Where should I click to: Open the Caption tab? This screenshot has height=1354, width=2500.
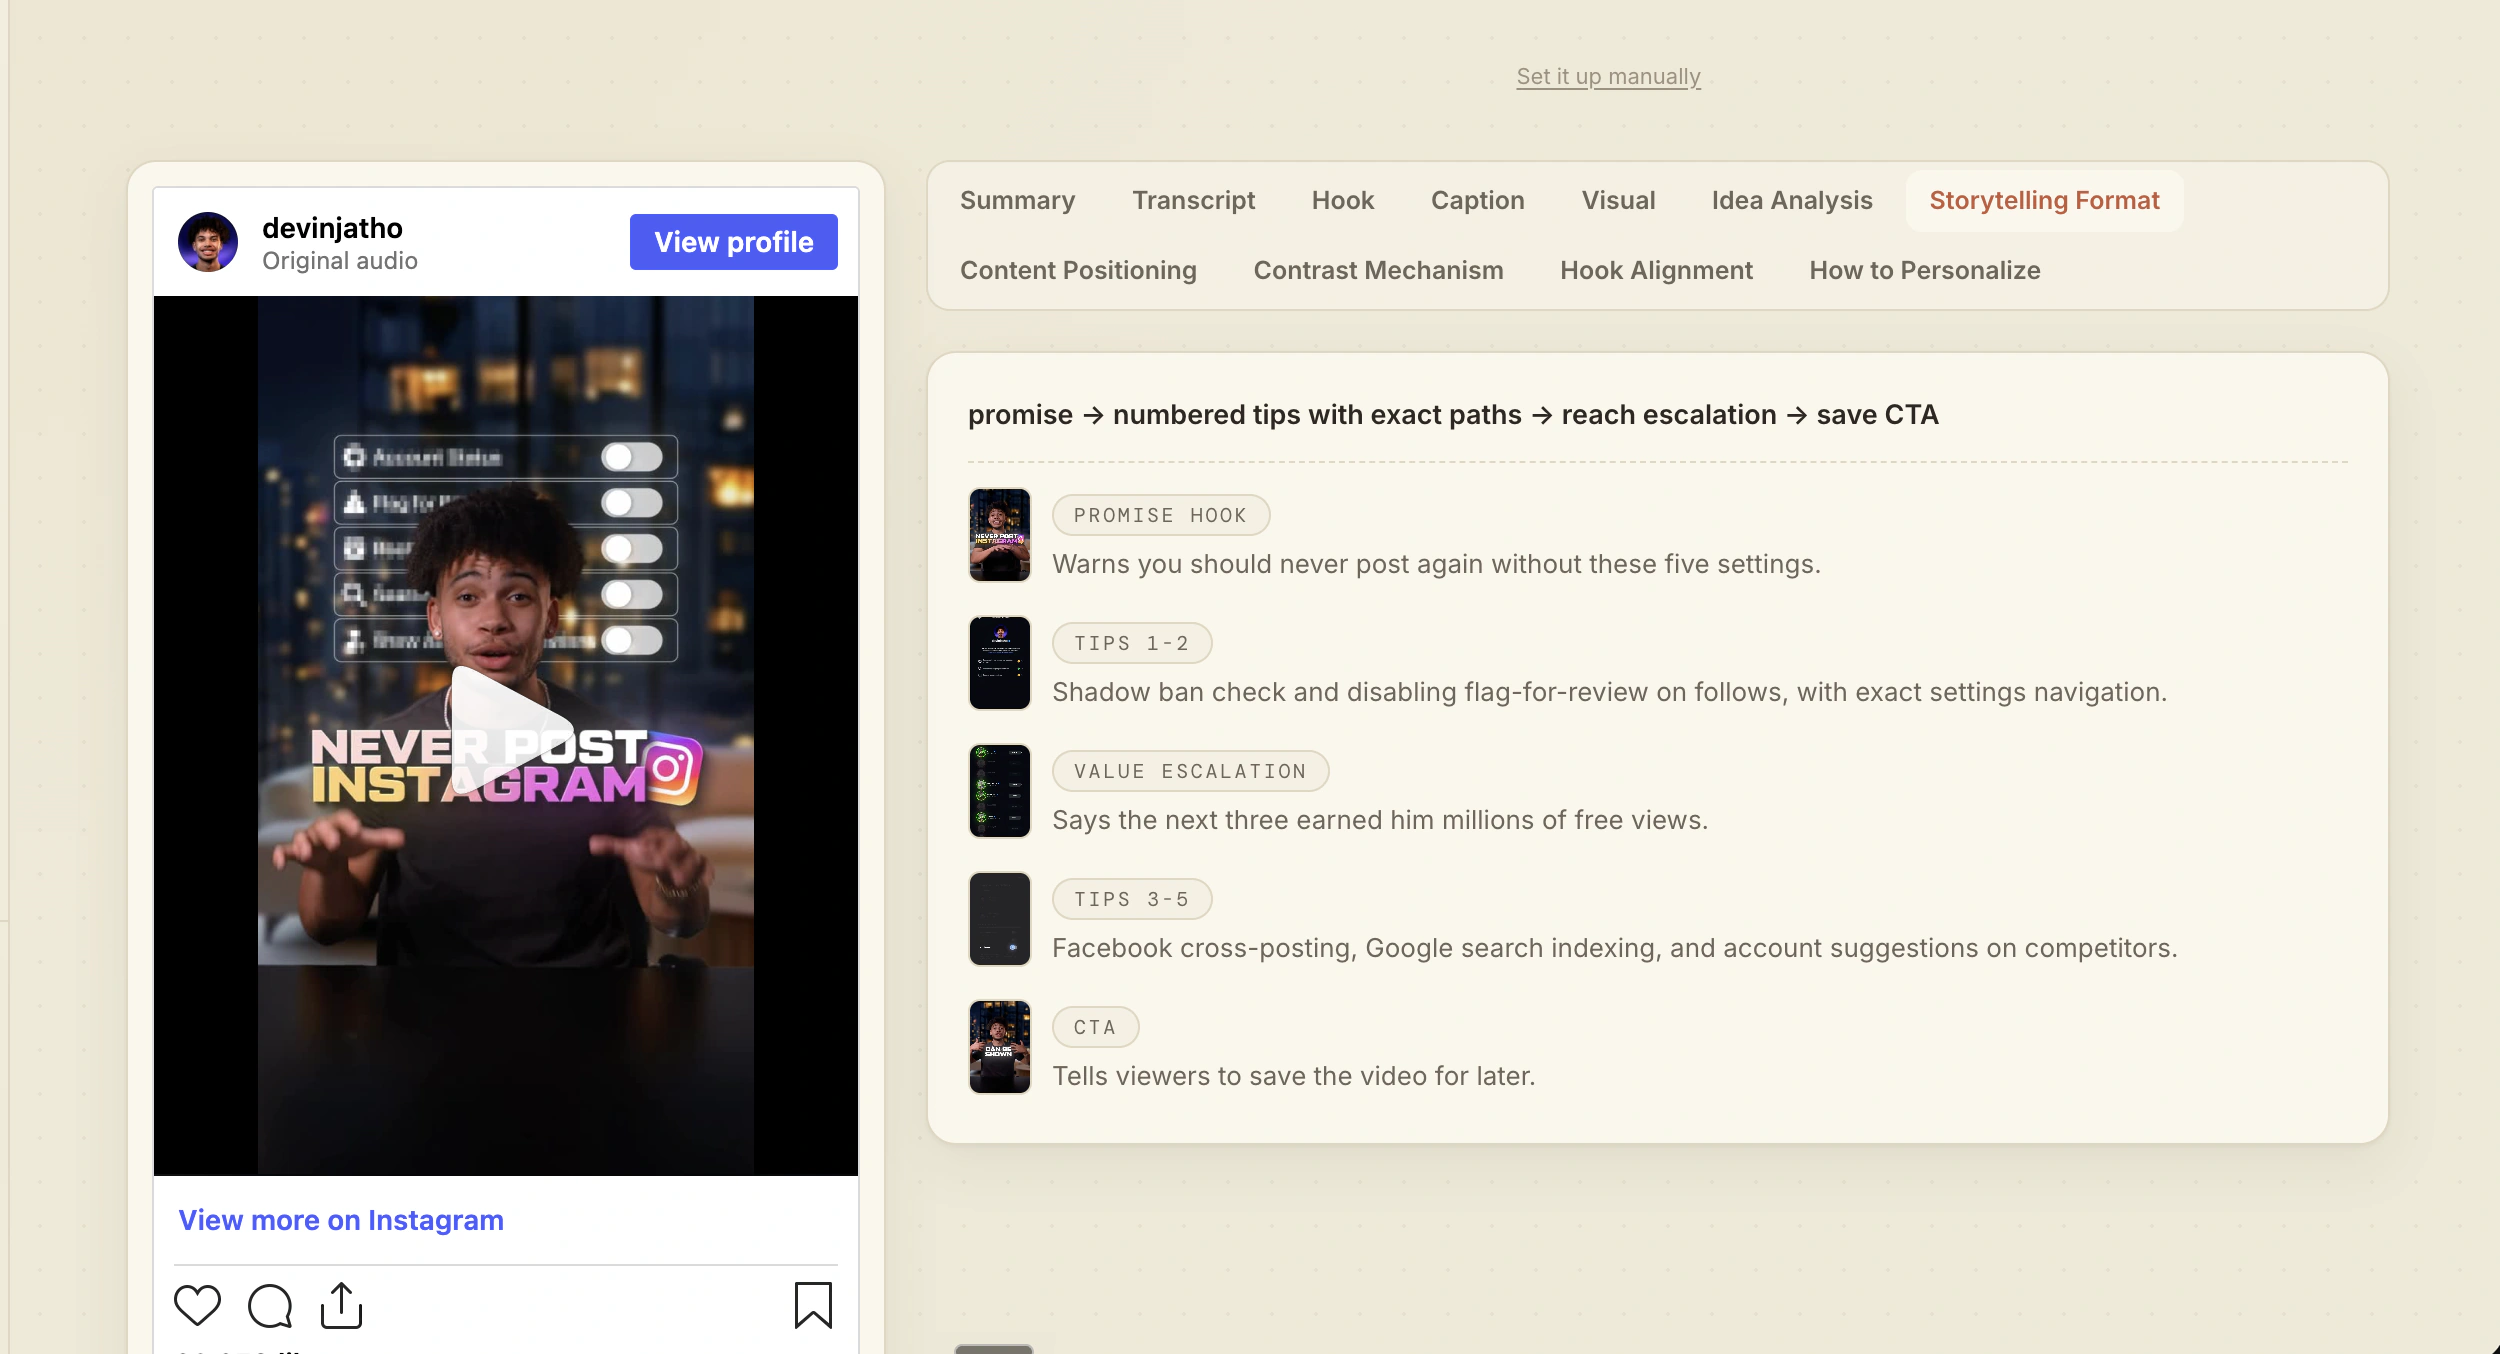pyautogui.click(x=1477, y=200)
